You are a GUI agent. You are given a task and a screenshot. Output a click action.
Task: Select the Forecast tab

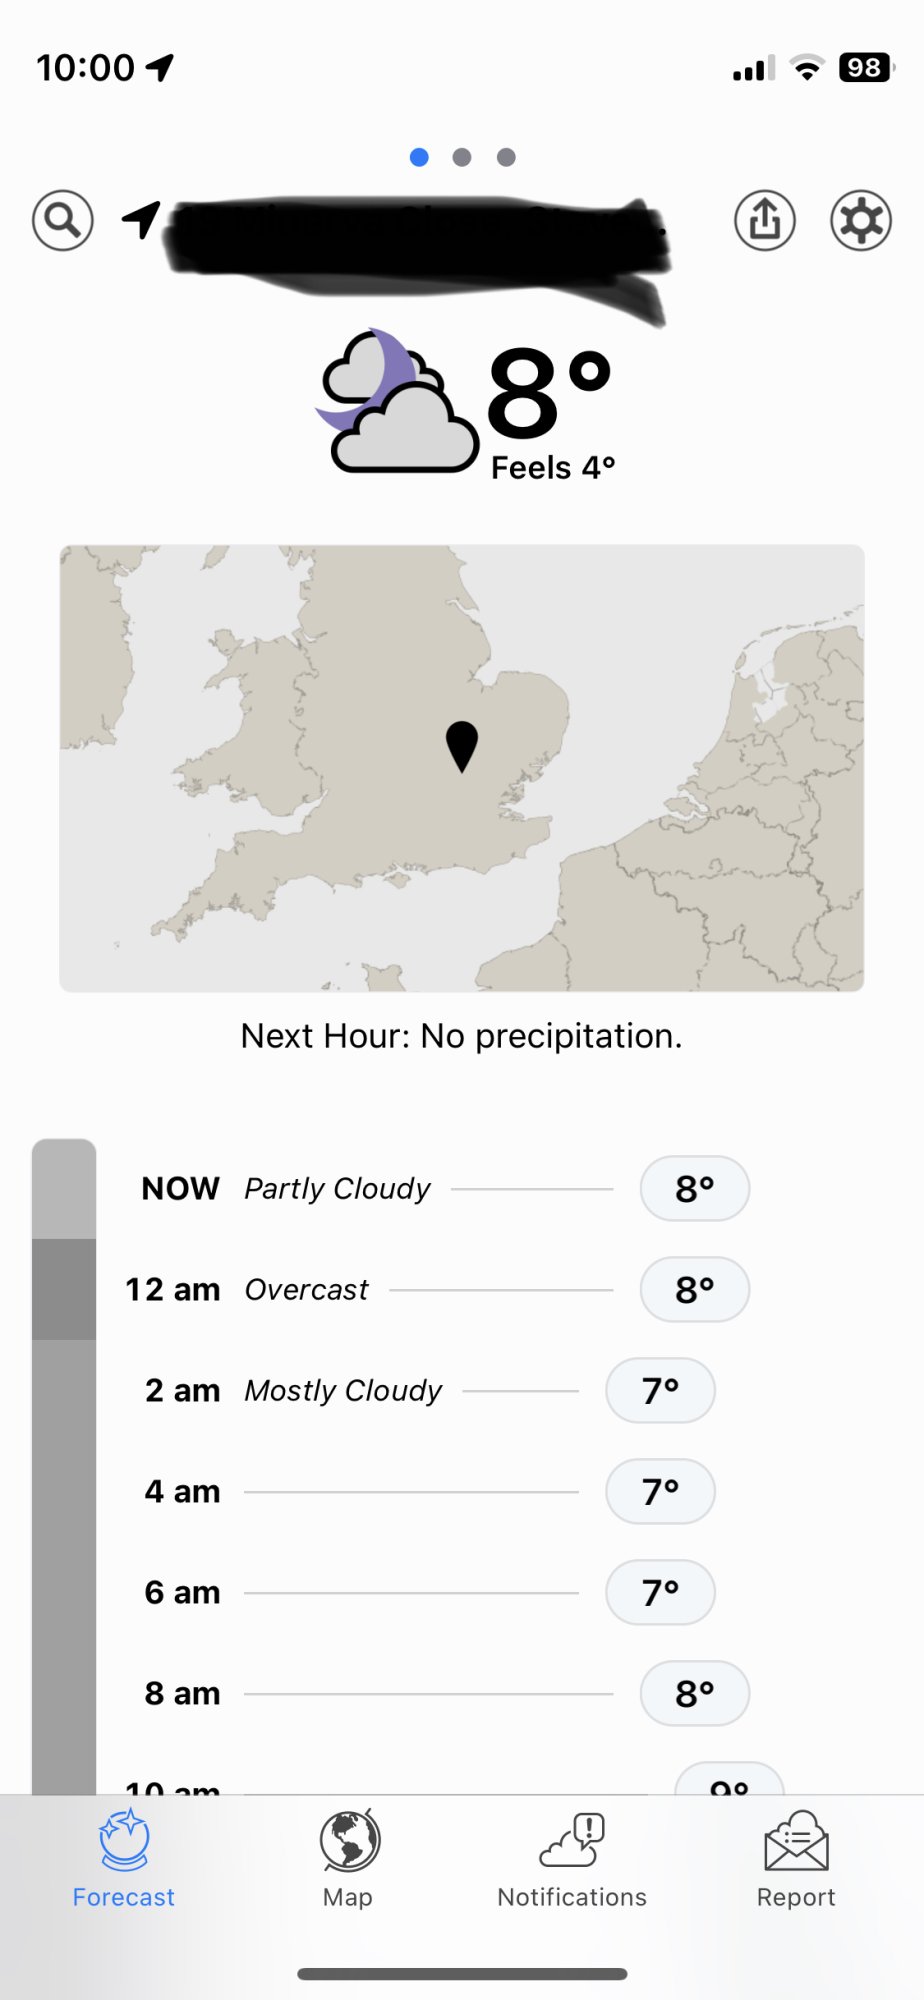[x=123, y=1859]
